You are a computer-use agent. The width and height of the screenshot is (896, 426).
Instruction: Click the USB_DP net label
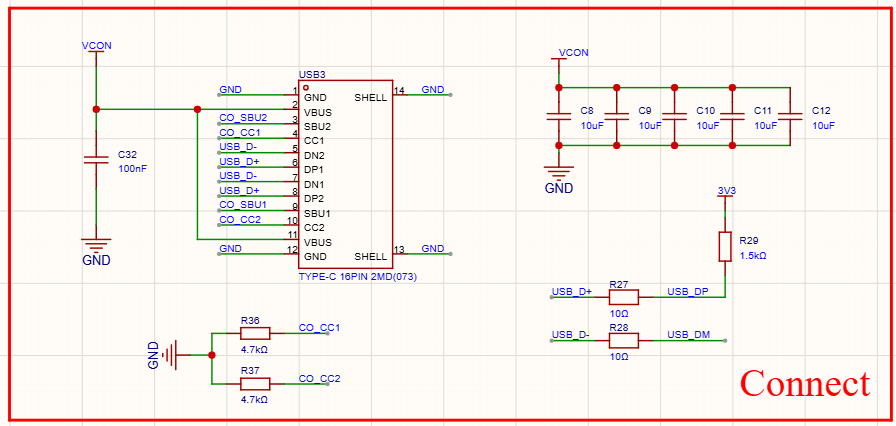[687, 291]
